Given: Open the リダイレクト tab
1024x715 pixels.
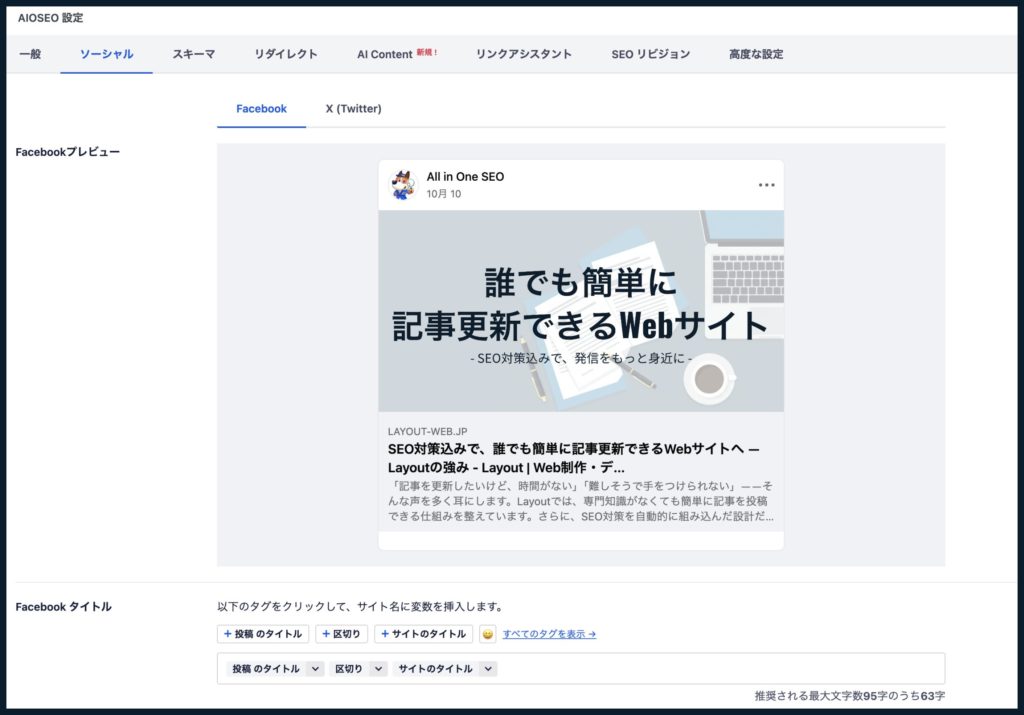Looking at the screenshot, I should (x=285, y=55).
